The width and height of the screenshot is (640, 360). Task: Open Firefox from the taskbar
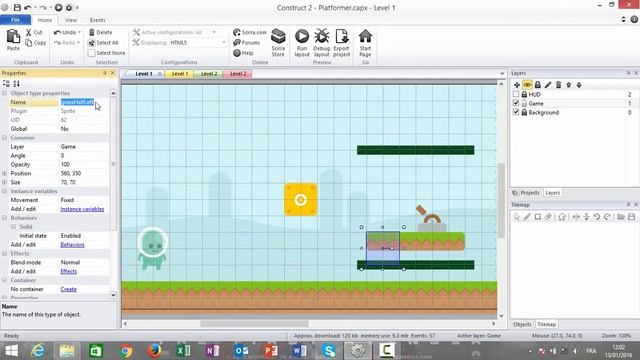click(x=154, y=351)
